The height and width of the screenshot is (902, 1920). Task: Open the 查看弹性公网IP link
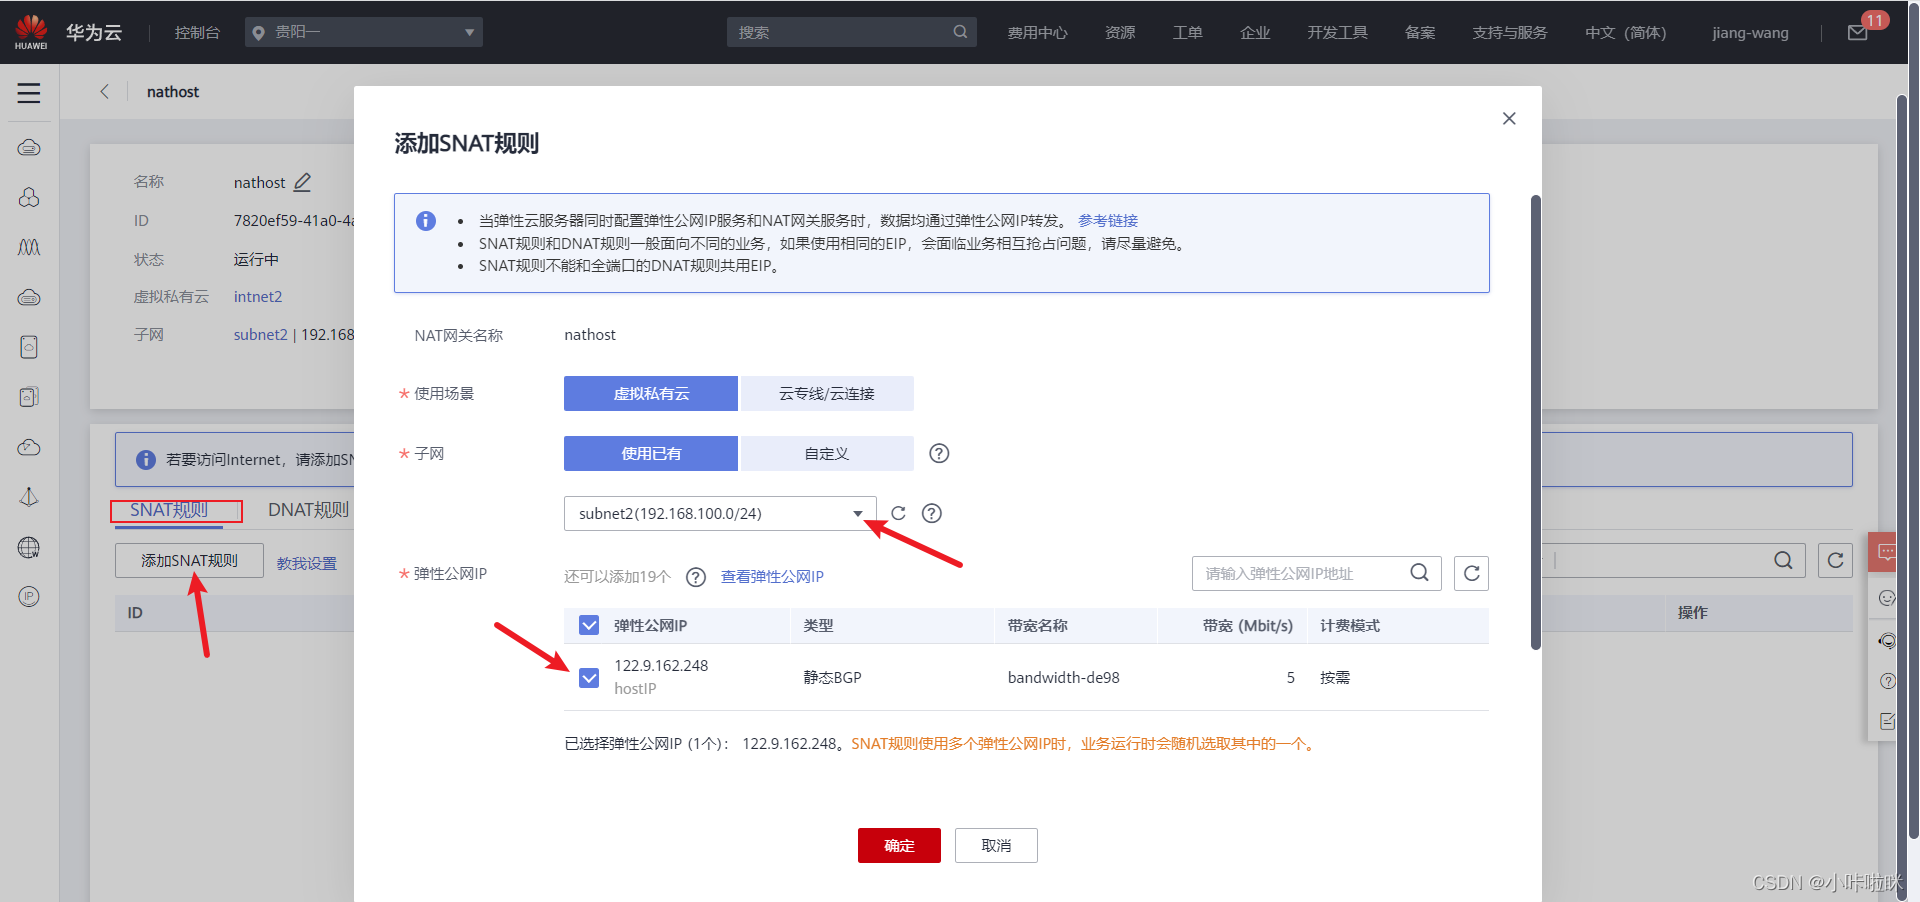coord(771,577)
